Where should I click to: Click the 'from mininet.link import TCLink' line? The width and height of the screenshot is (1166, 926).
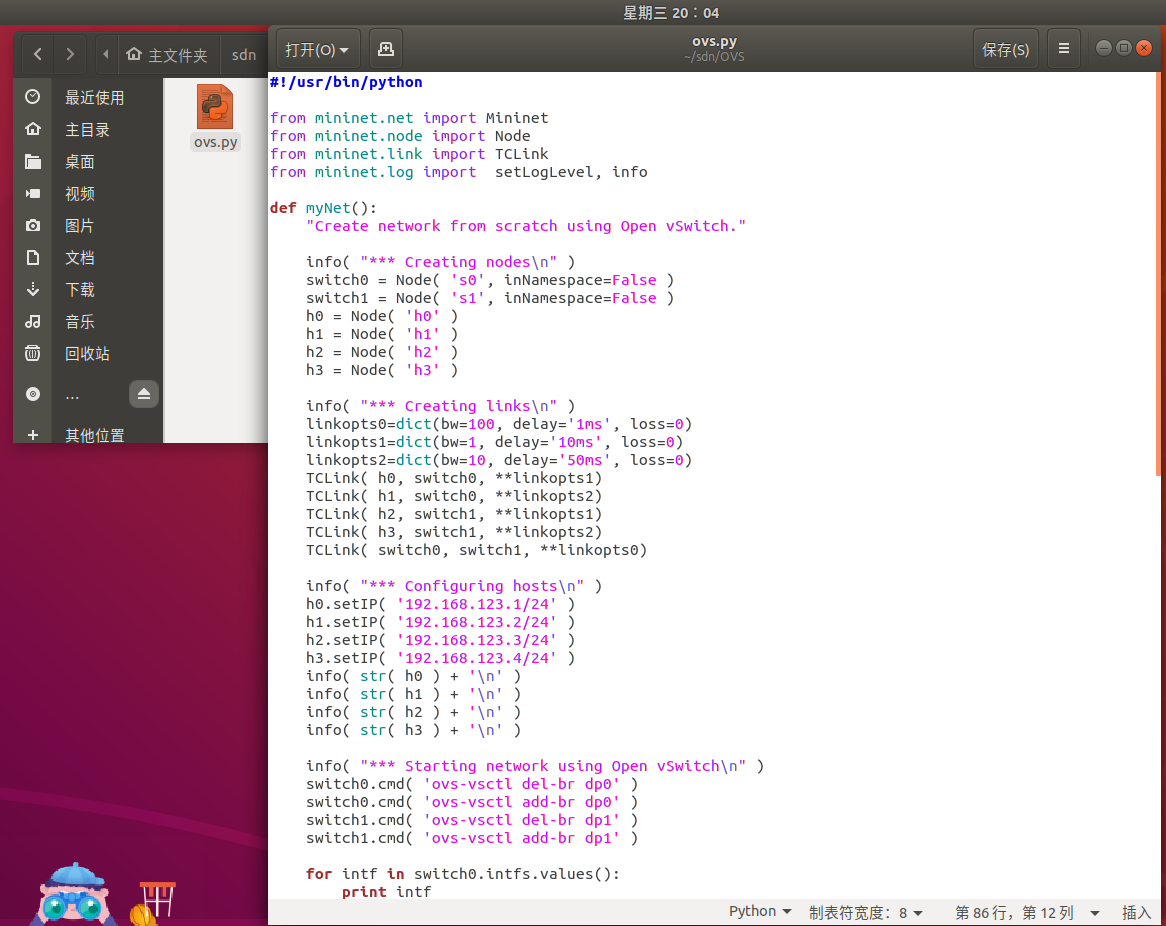coord(409,154)
